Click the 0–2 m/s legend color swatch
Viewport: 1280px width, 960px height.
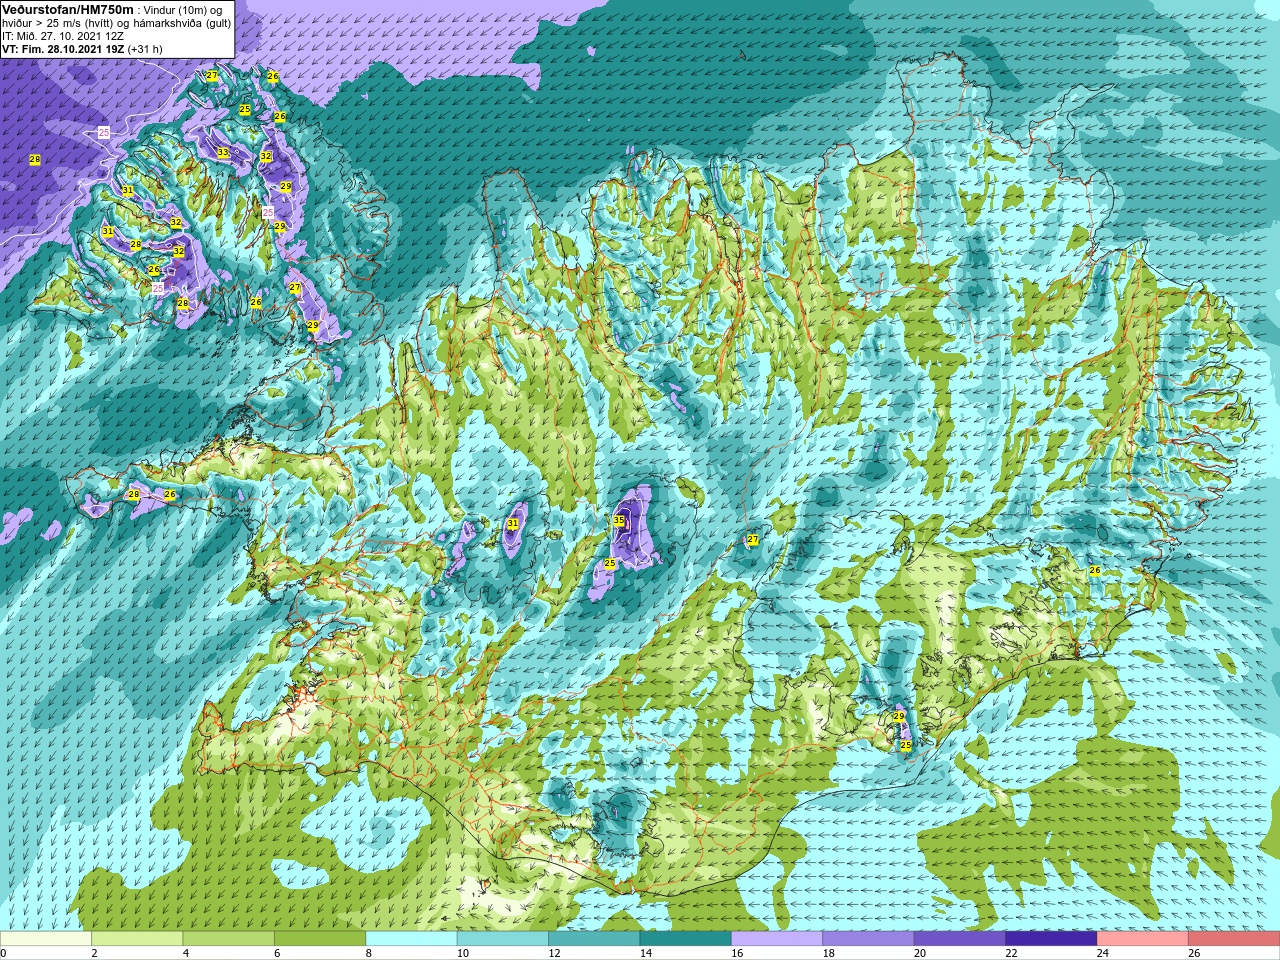click(46, 939)
